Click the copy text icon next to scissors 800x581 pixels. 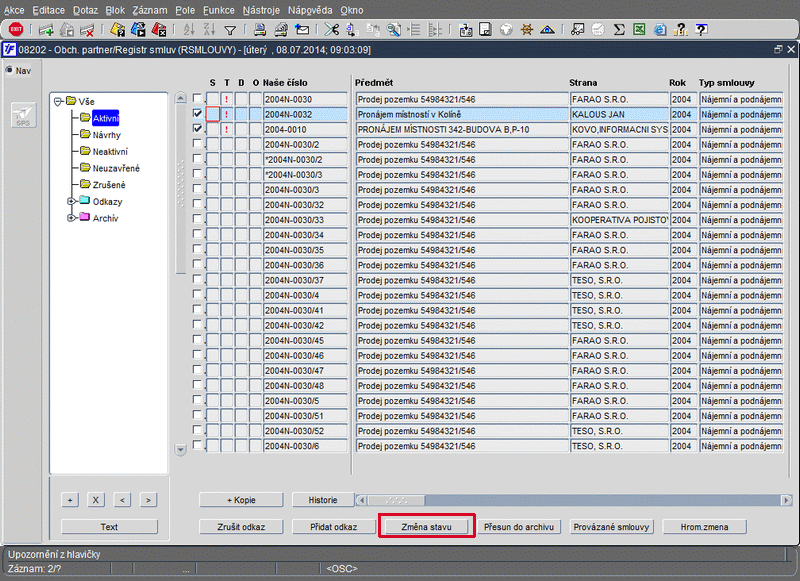pos(352,30)
